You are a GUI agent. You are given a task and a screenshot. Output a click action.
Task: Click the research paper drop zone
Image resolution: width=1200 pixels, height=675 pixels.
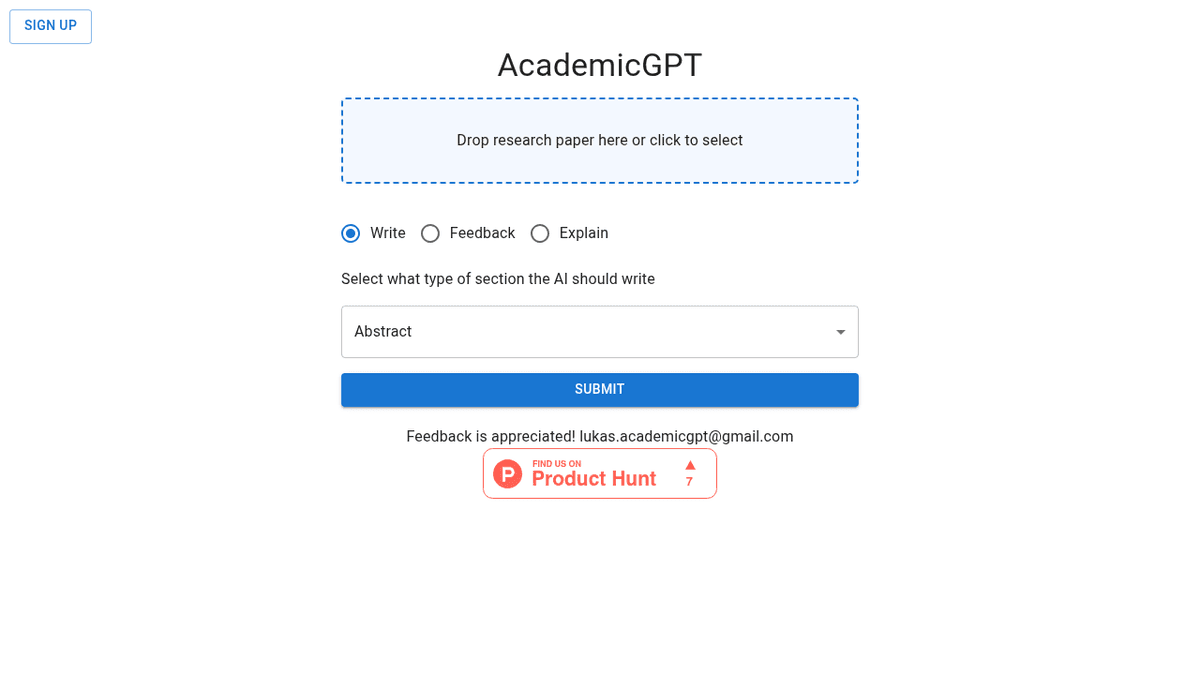(599, 140)
